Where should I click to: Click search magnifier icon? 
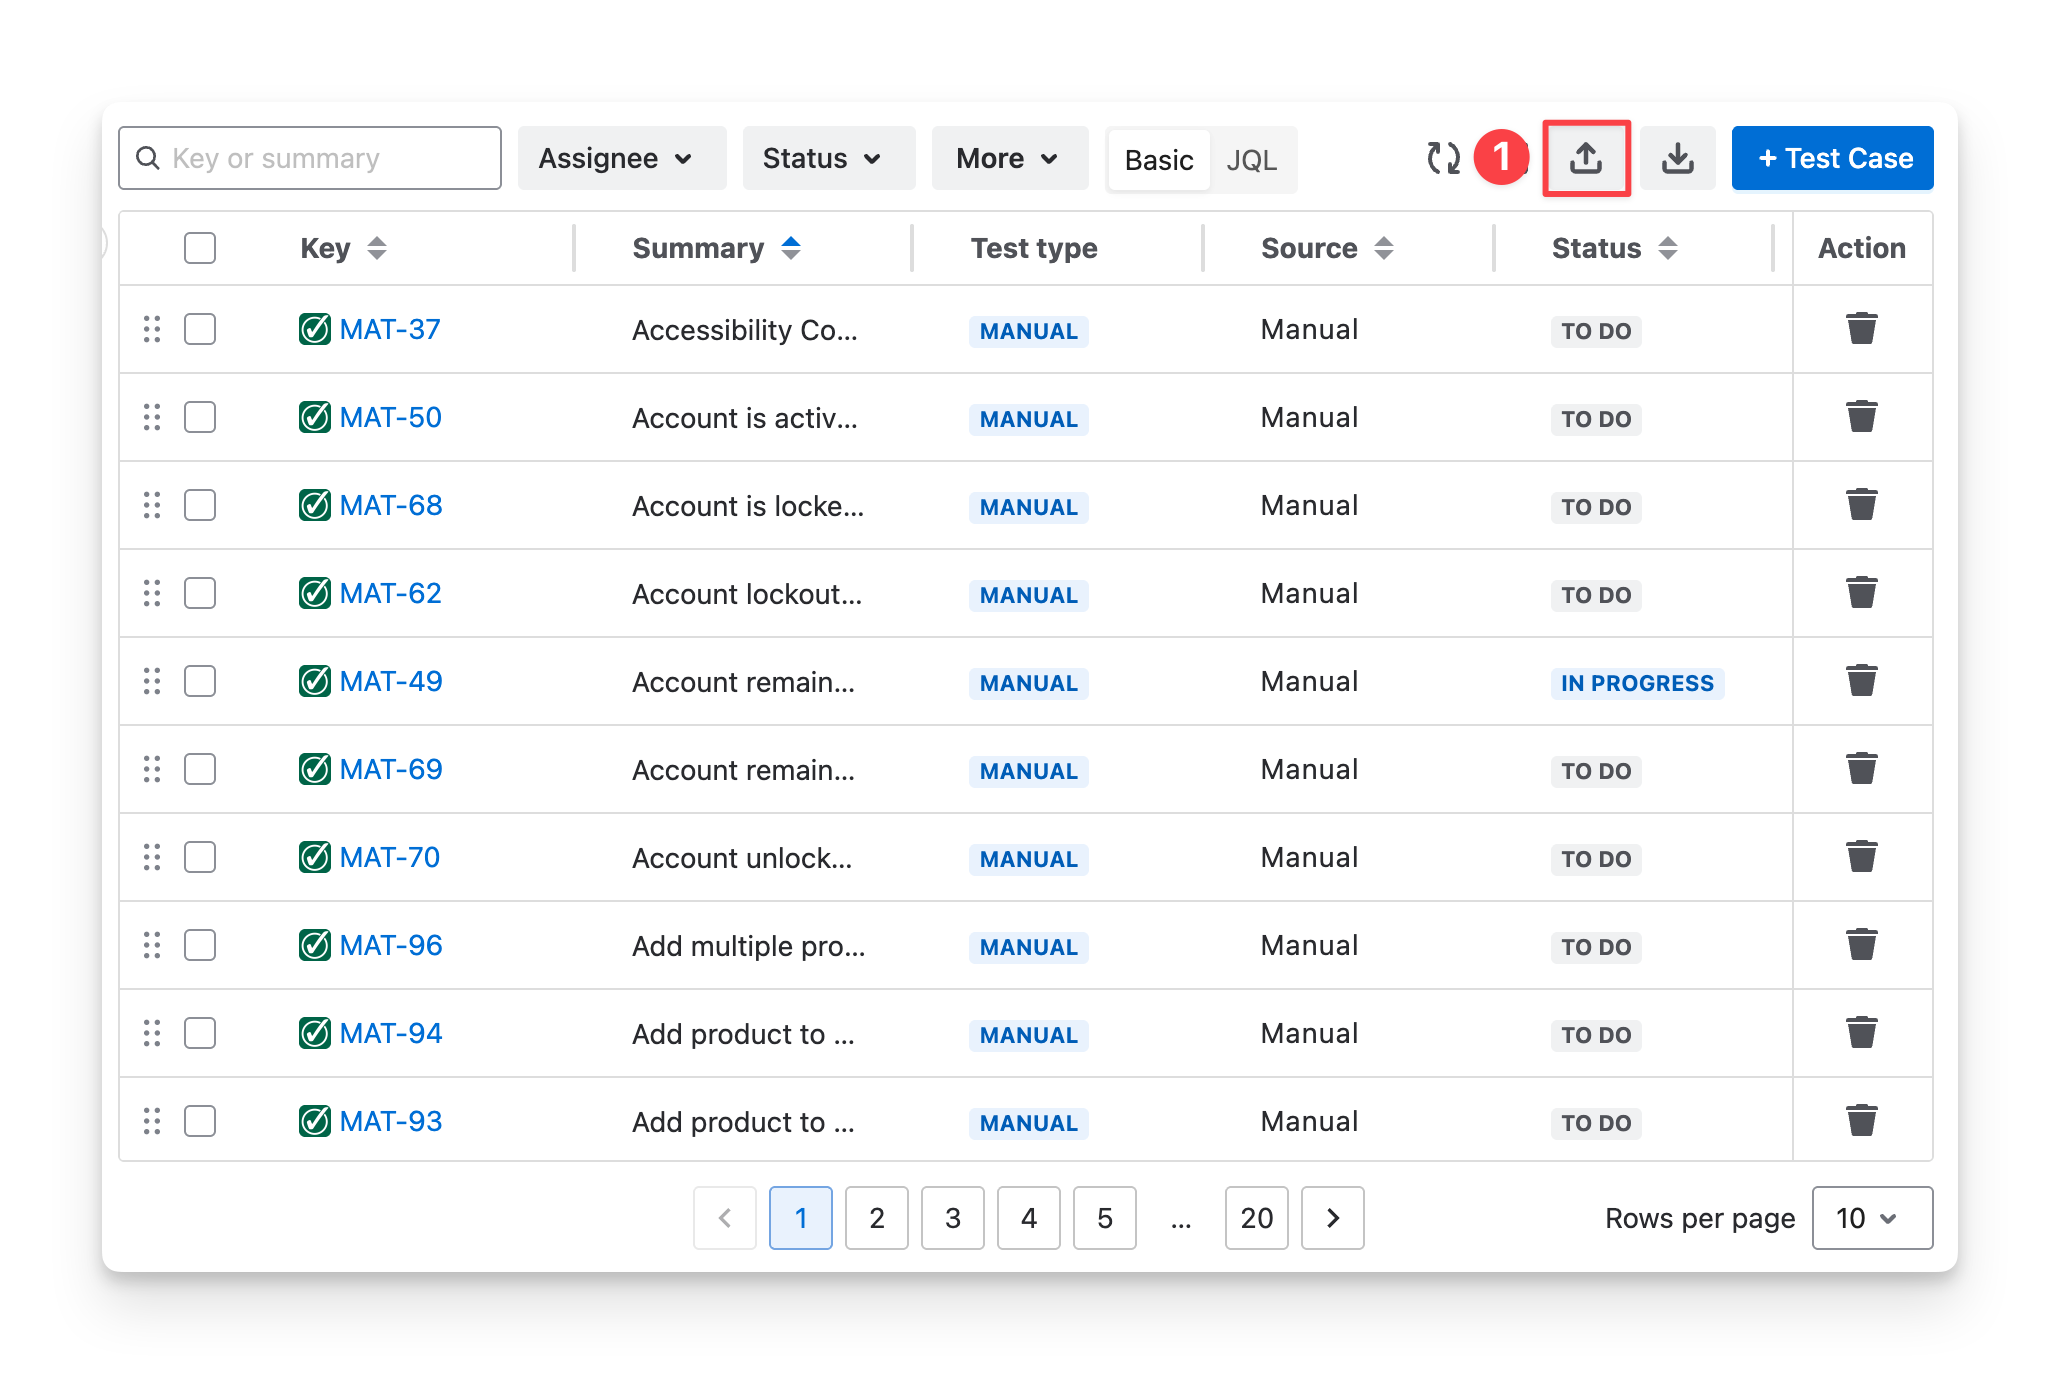coord(148,158)
